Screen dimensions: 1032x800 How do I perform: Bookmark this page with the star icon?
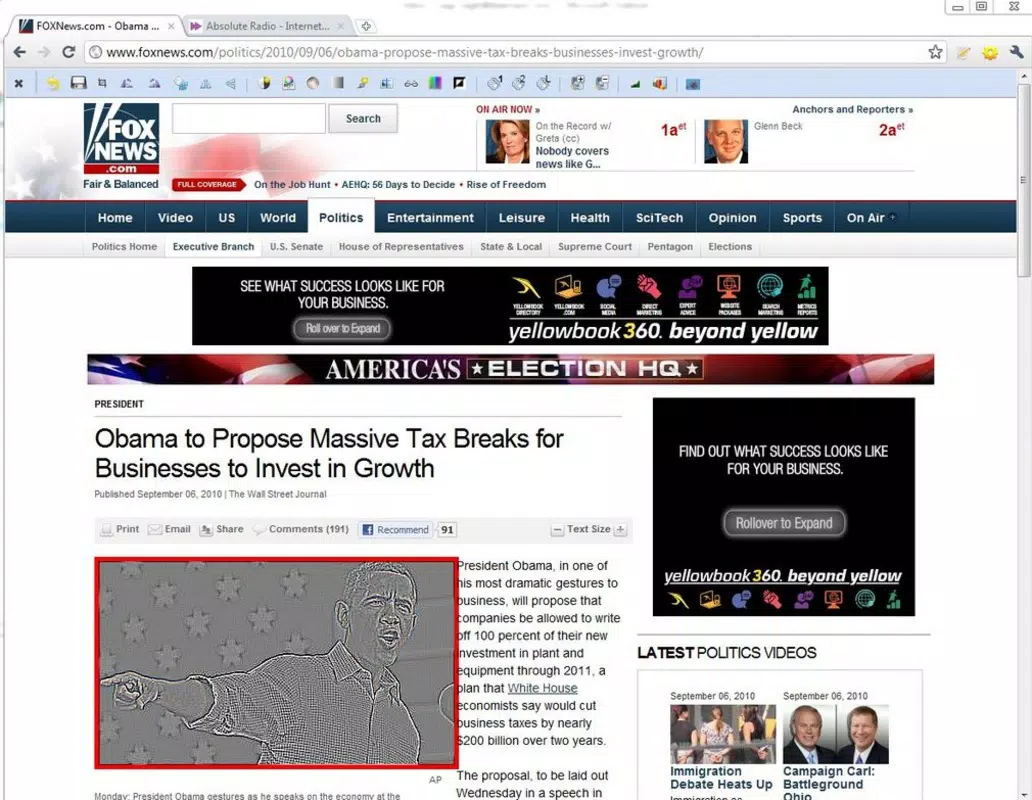[x=935, y=52]
